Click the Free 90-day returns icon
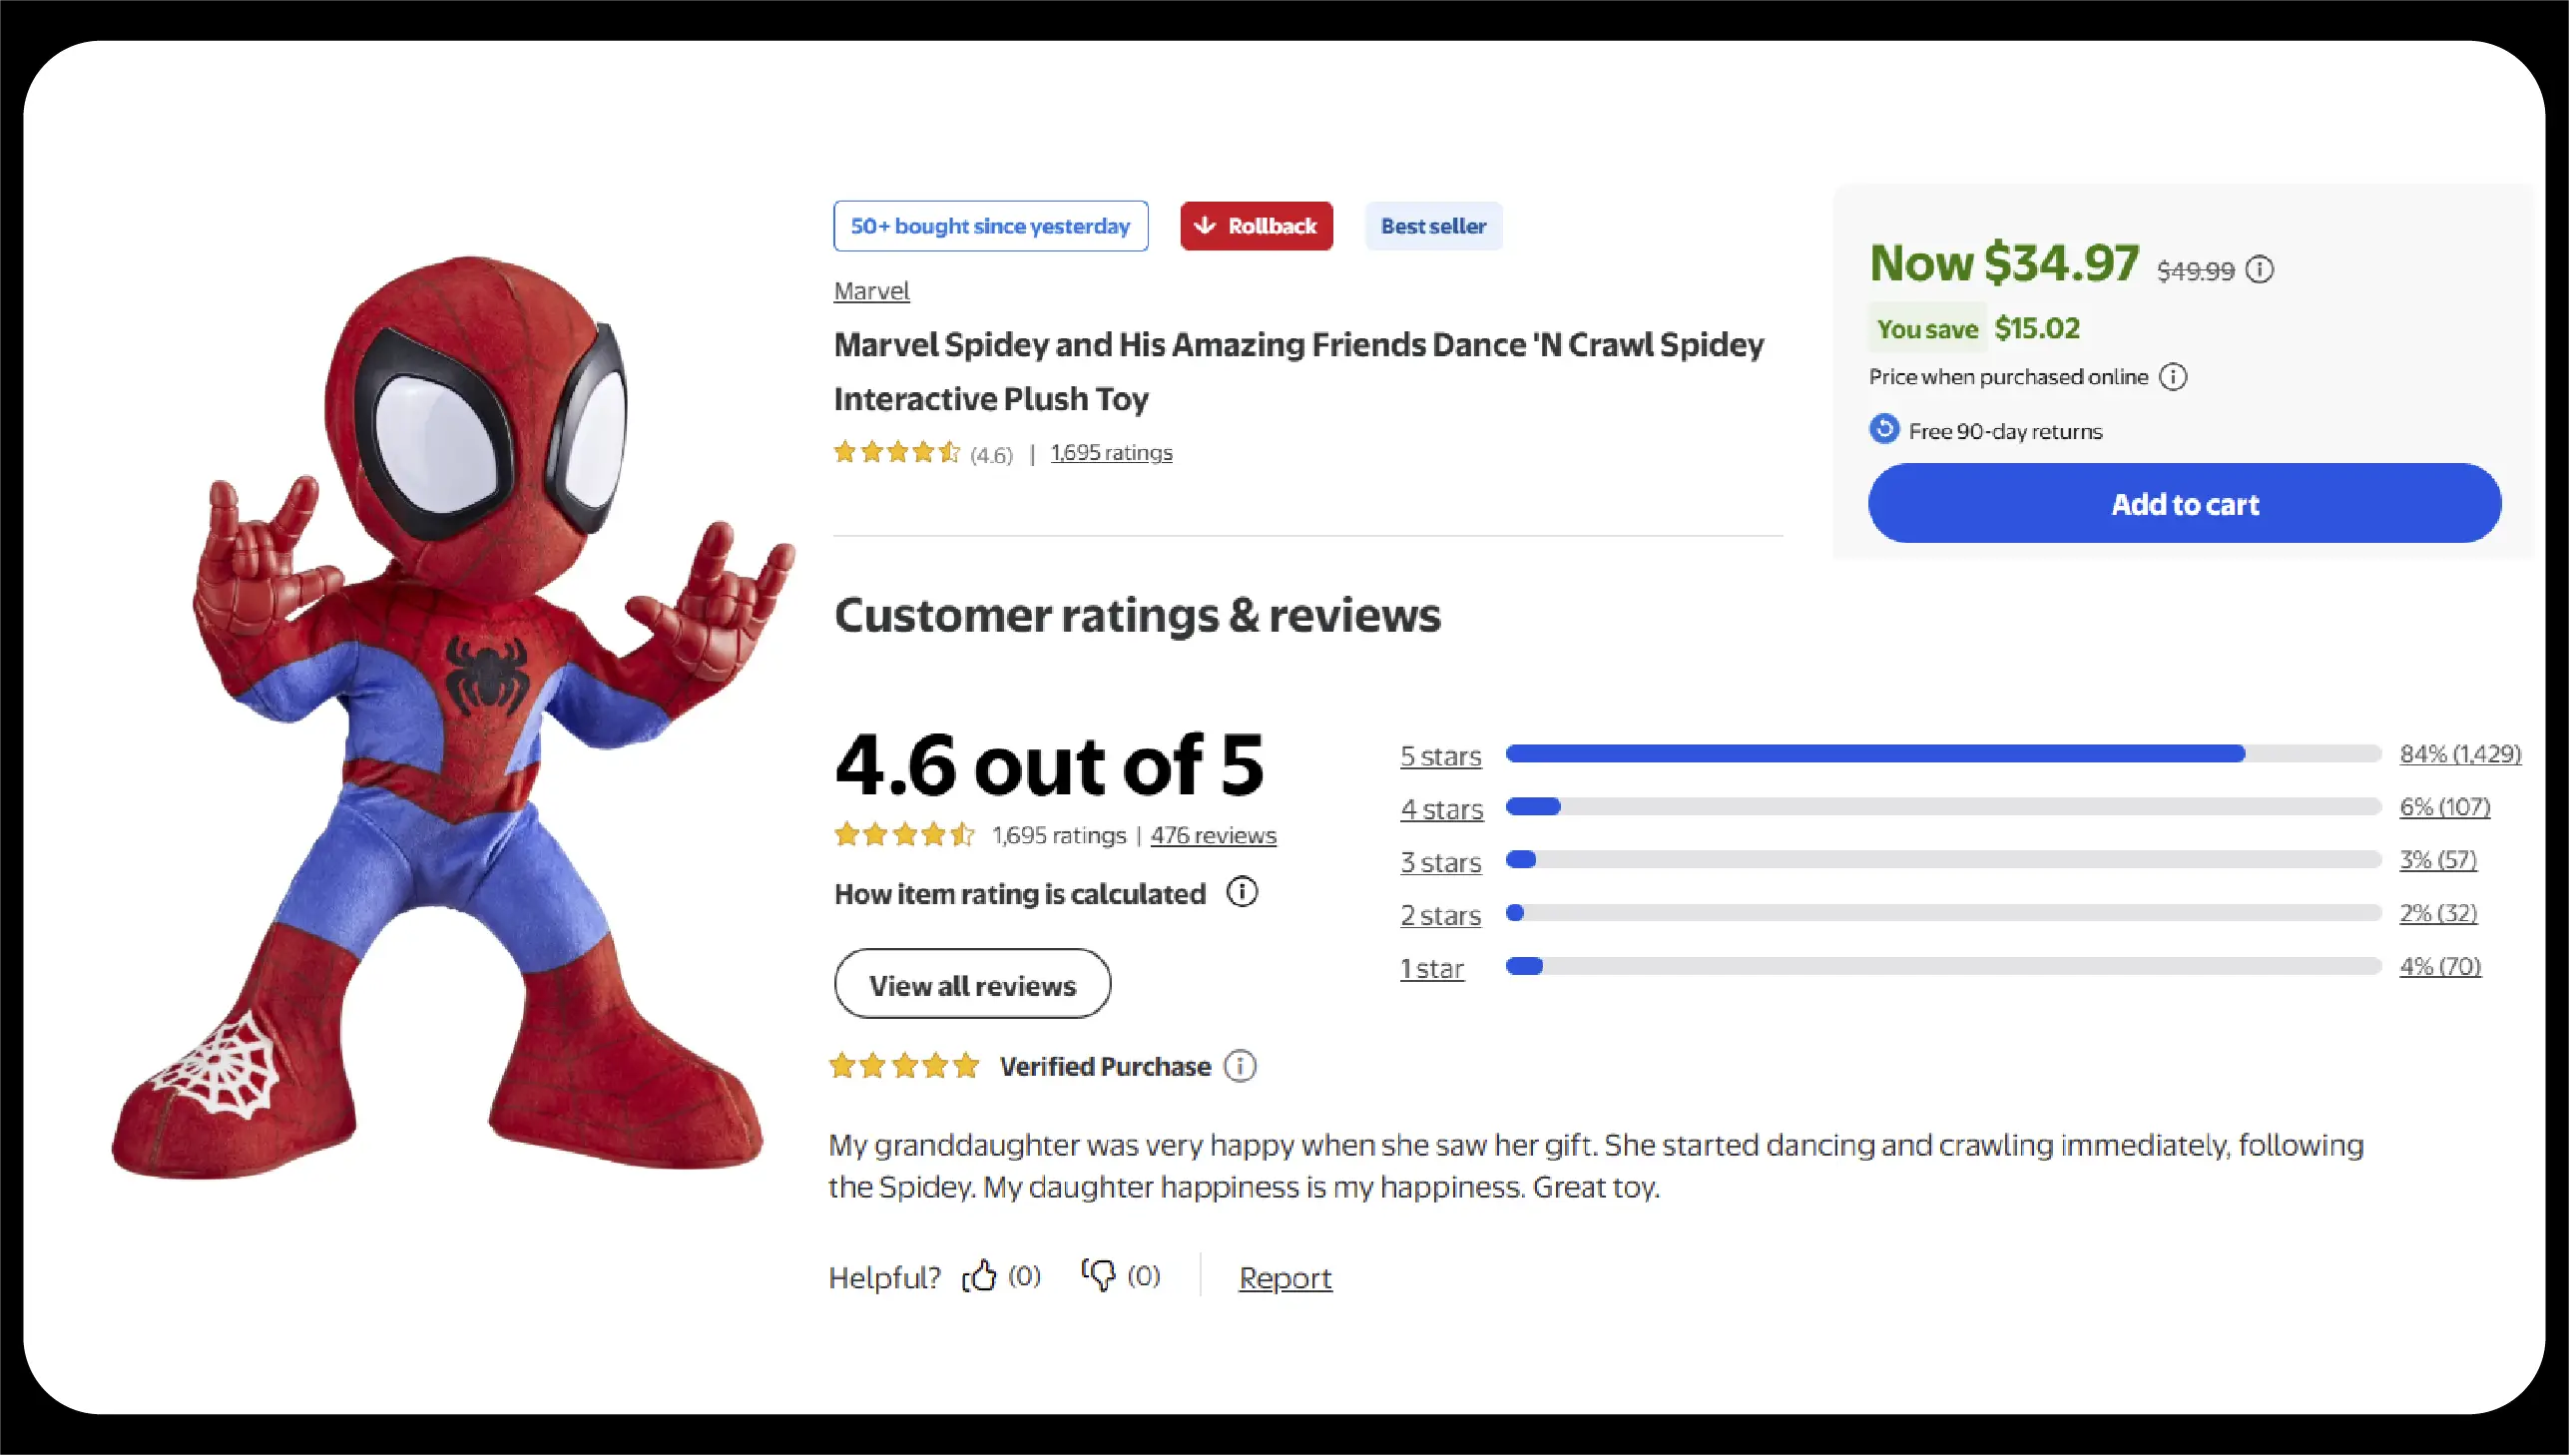This screenshot has height=1456, width=2570. tap(1884, 430)
